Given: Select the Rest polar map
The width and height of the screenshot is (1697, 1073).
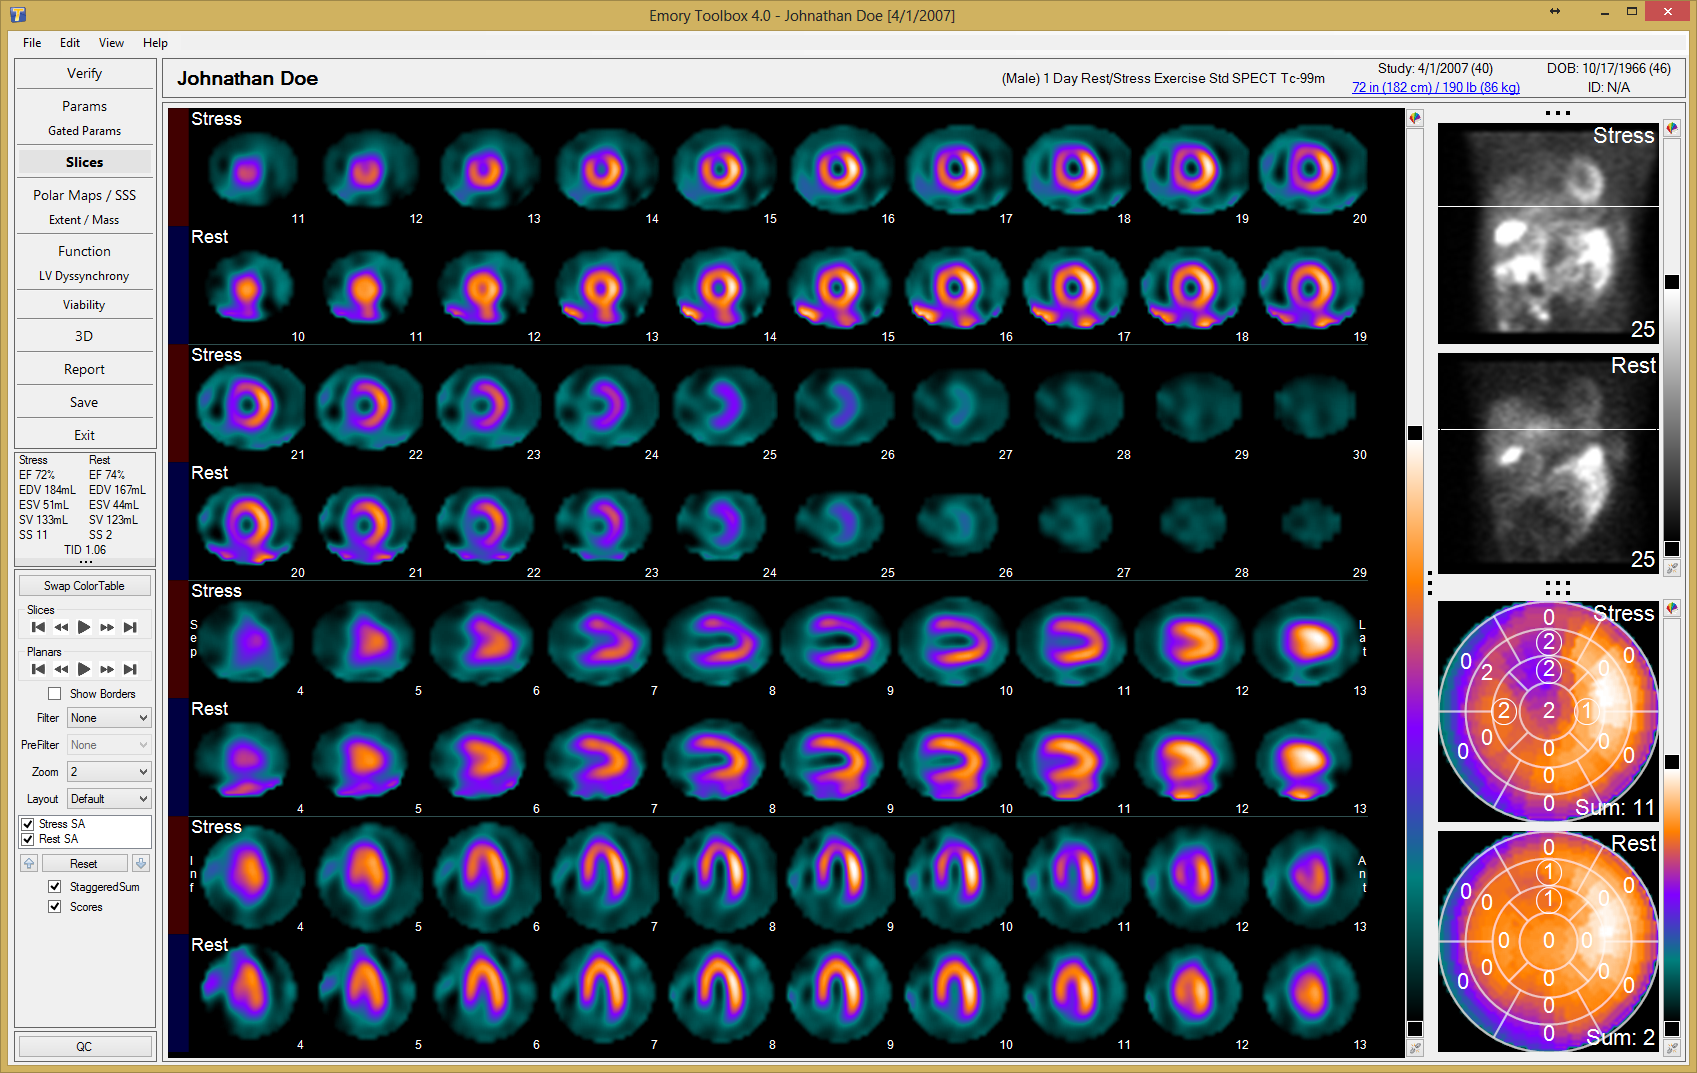Looking at the screenshot, I should click(1548, 941).
